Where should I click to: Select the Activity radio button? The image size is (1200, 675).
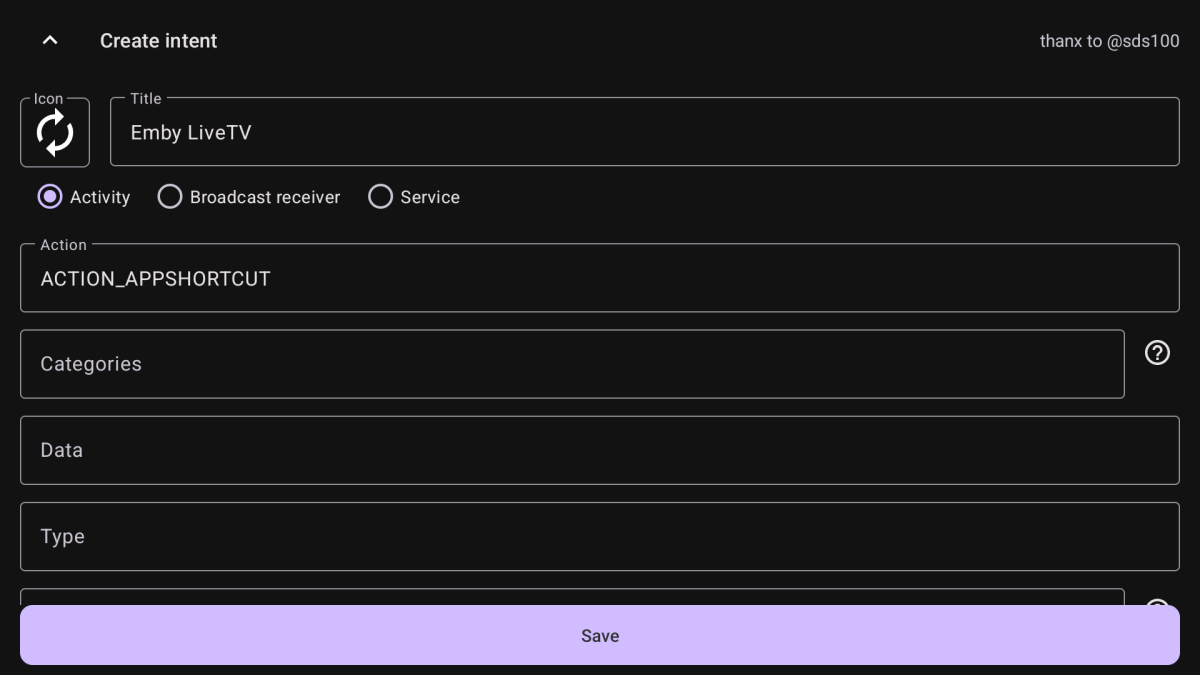(x=50, y=197)
